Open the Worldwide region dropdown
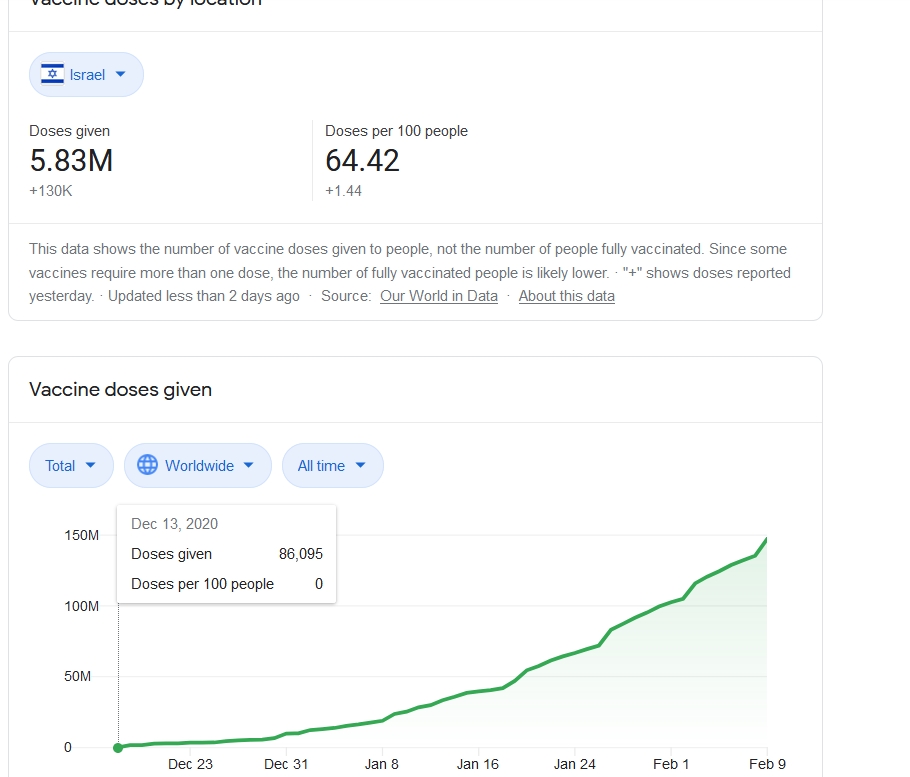 [x=197, y=465]
